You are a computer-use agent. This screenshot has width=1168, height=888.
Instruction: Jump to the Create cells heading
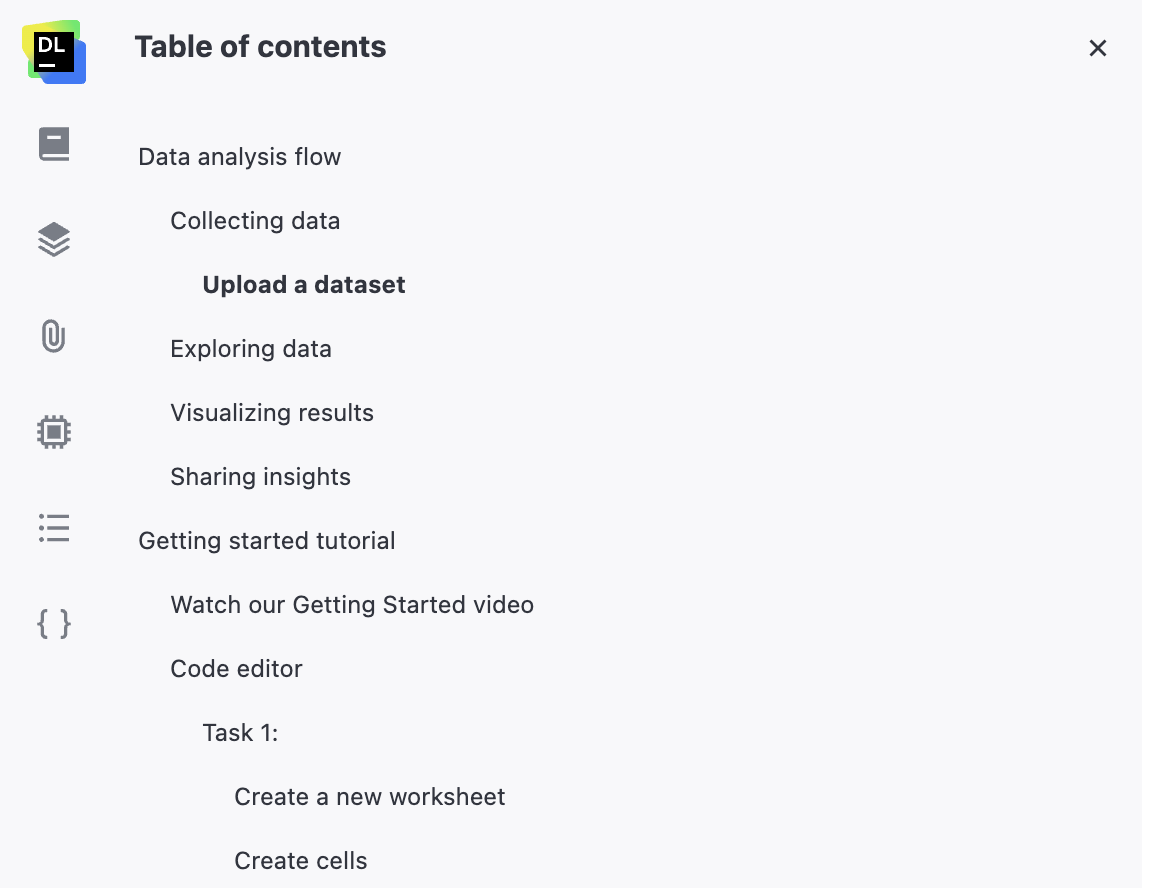point(300,860)
